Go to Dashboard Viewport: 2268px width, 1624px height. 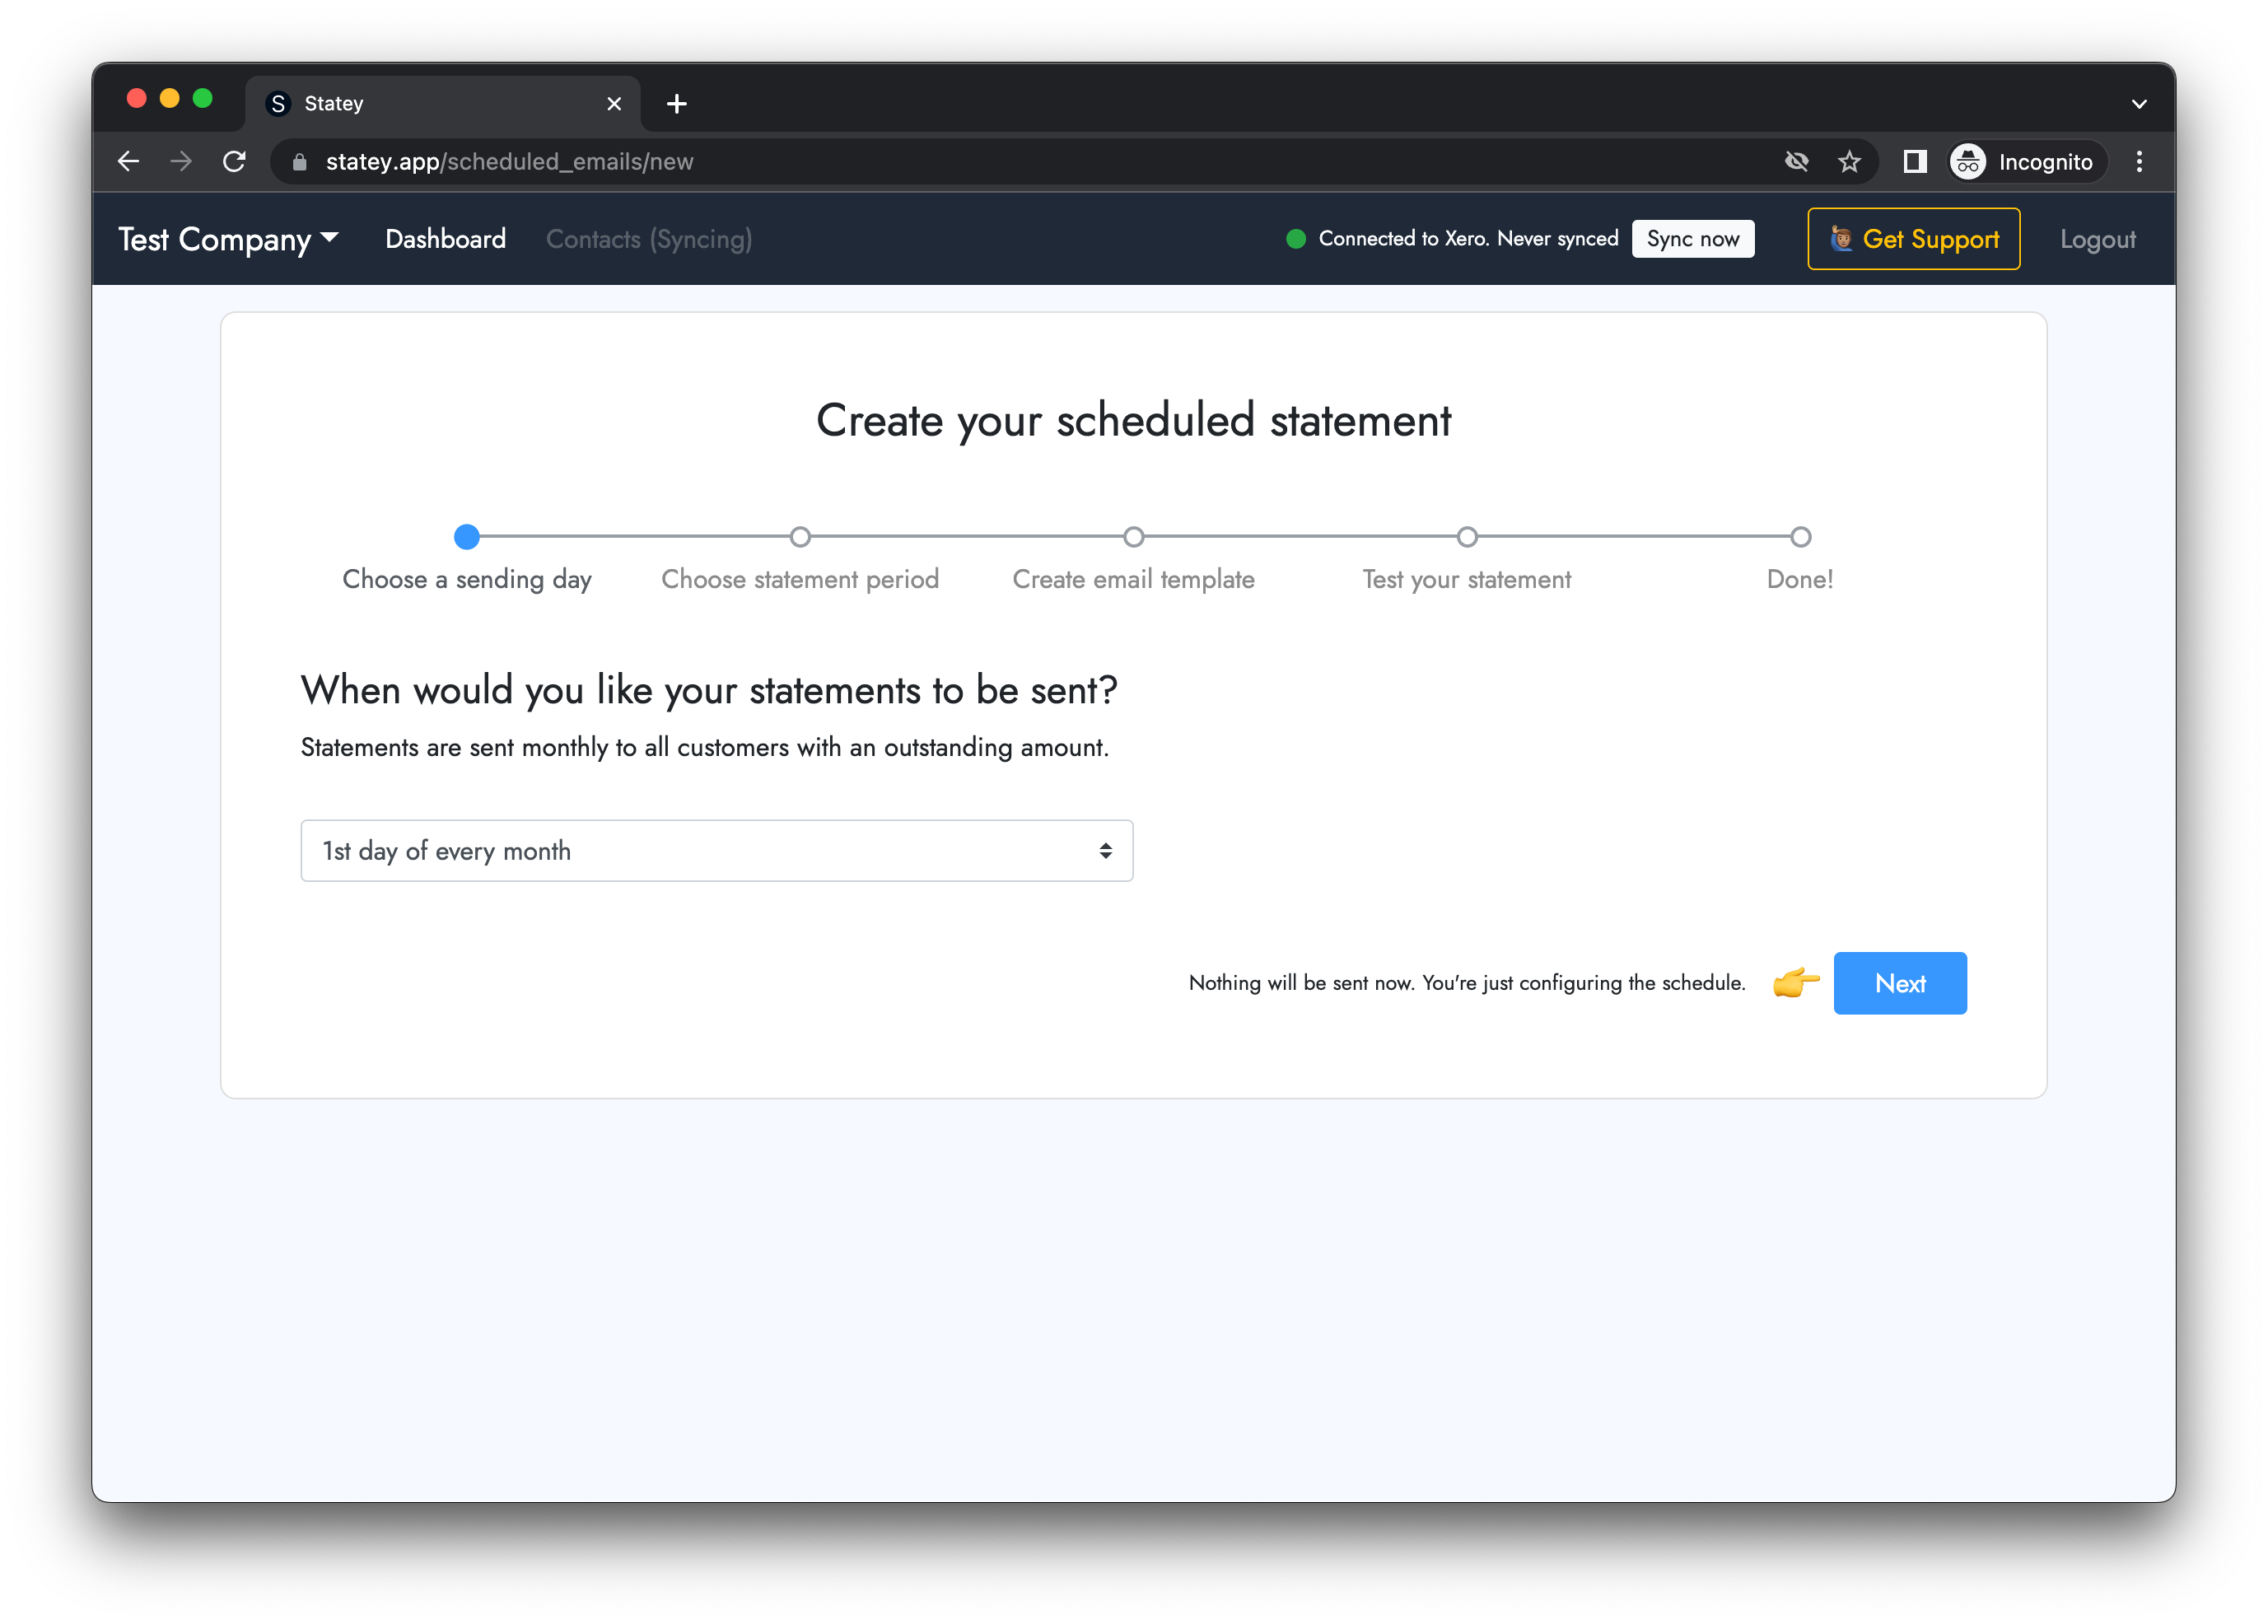coord(446,239)
